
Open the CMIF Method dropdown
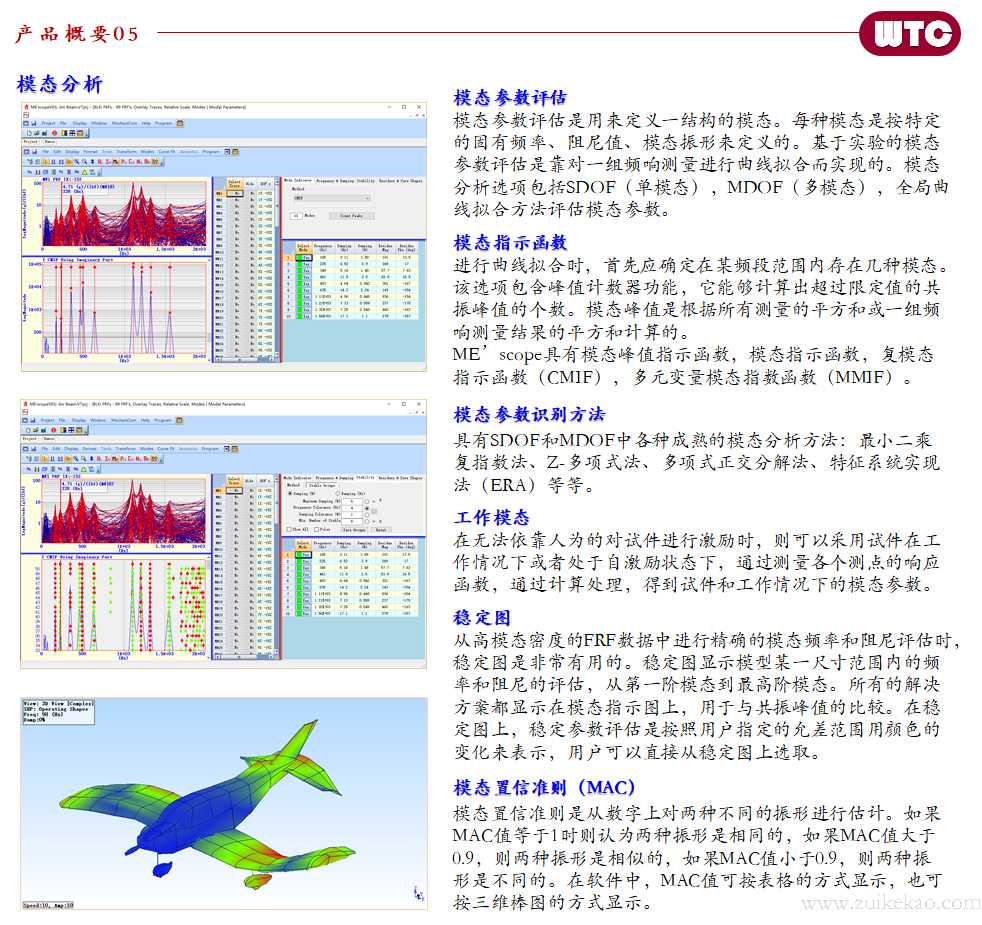330,197
